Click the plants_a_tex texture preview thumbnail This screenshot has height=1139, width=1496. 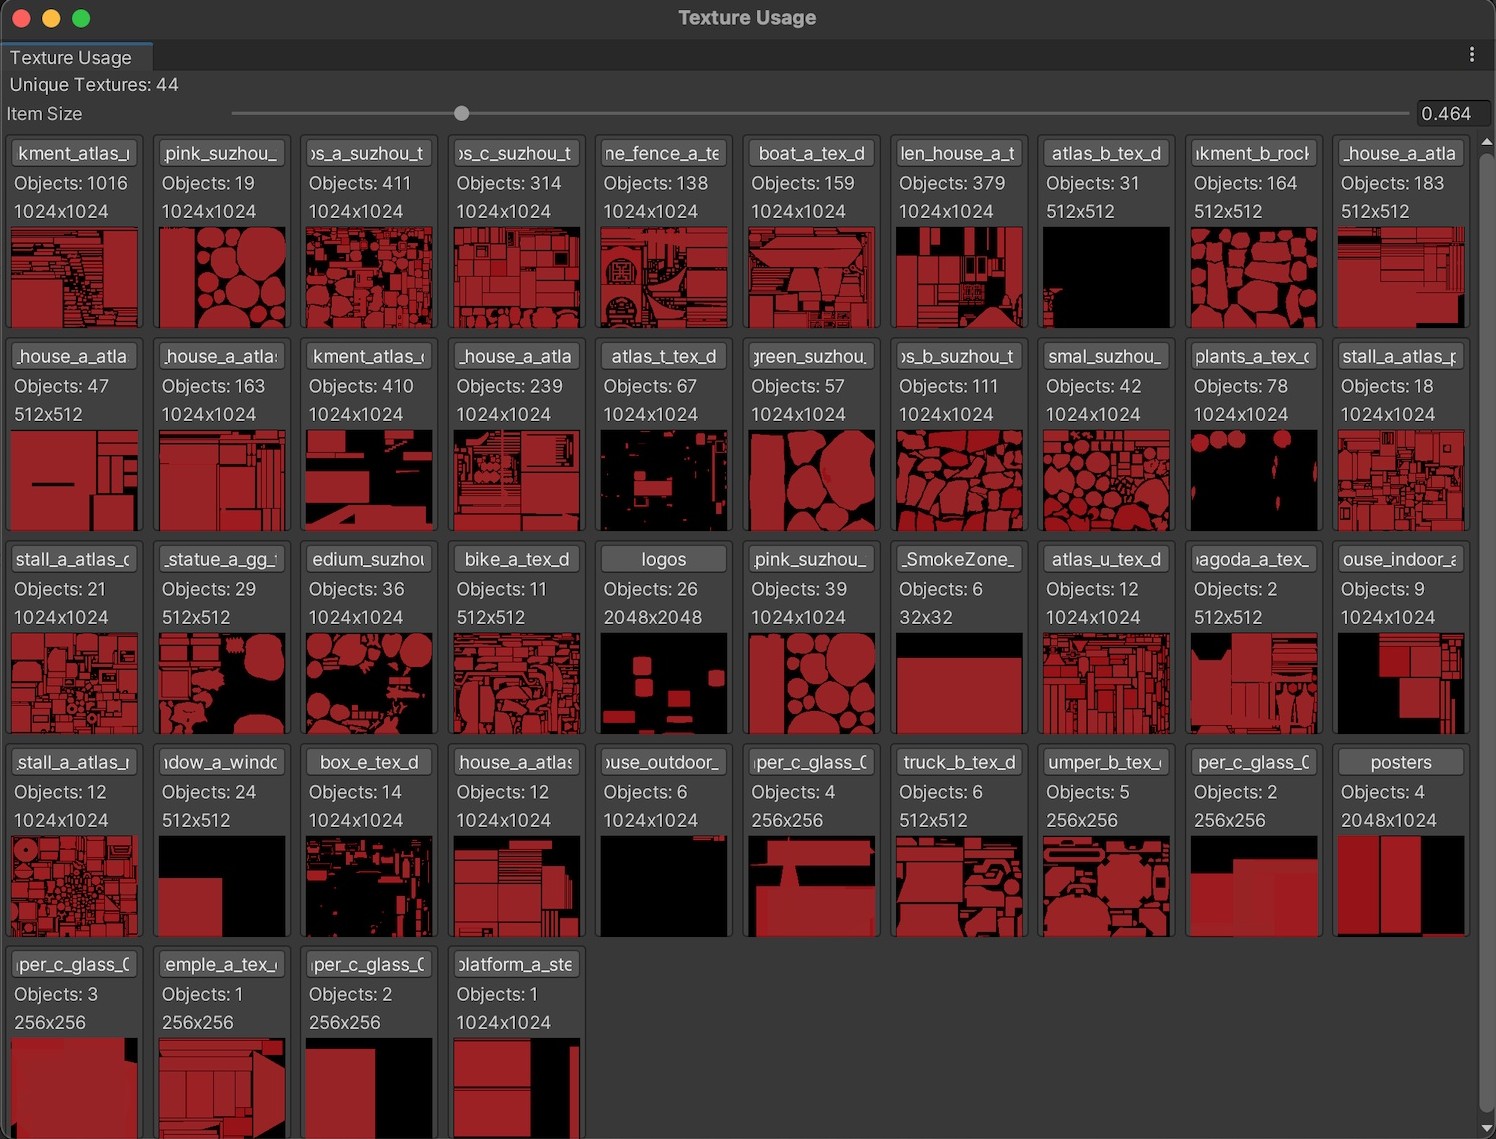1253,480
